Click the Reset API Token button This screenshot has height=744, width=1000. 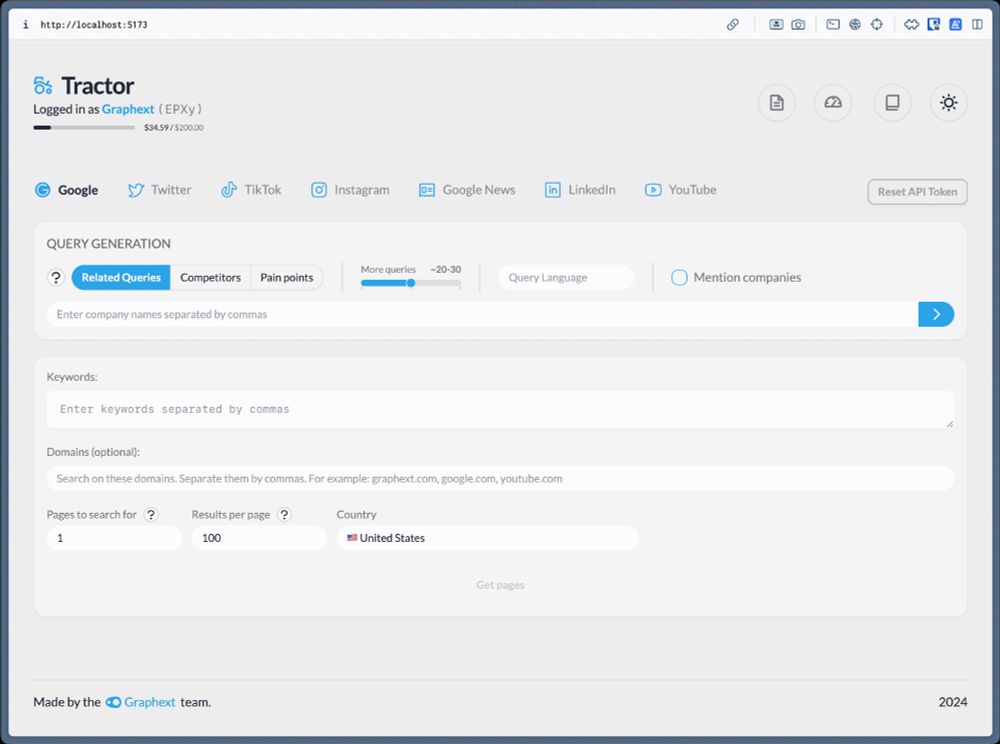(917, 192)
